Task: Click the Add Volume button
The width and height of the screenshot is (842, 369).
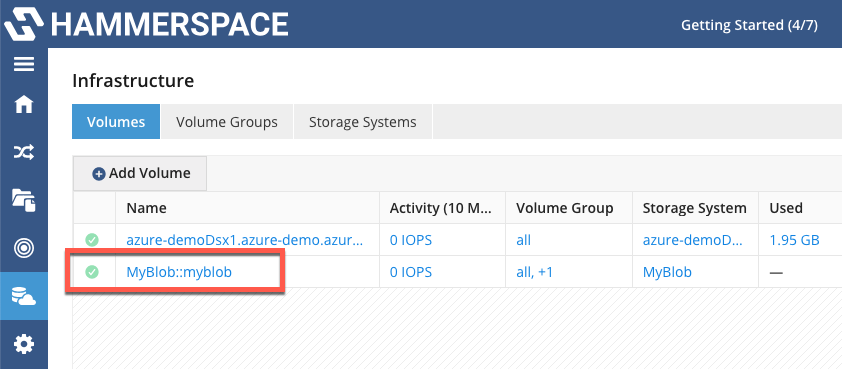Action: [x=140, y=173]
